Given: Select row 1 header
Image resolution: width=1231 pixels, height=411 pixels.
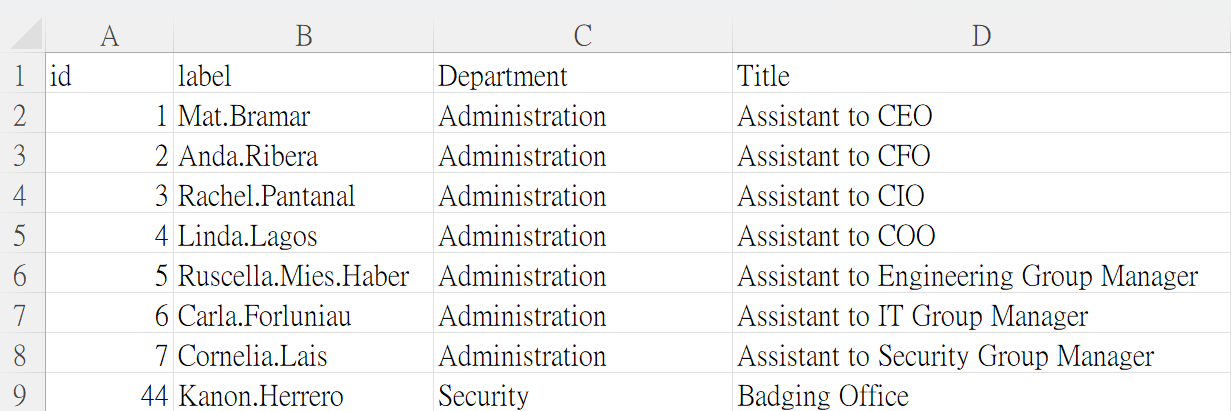Looking at the screenshot, I should pyautogui.click(x=22, y=76).
